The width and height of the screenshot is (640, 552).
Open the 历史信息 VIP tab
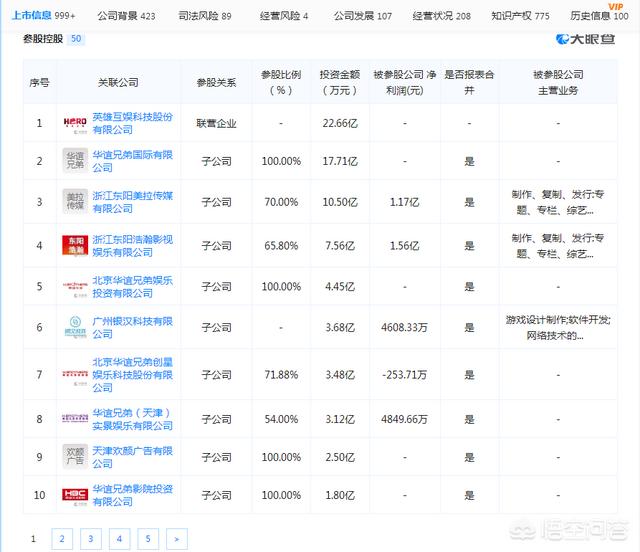[x=599, y=16]
